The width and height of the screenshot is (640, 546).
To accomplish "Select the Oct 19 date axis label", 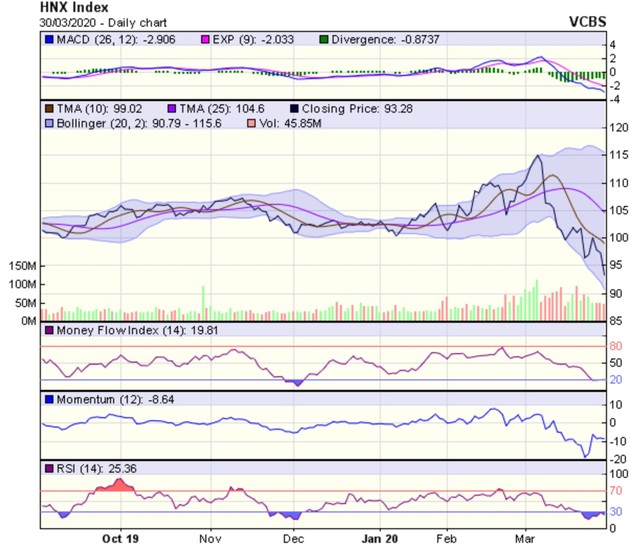I will tap(122, 535).
